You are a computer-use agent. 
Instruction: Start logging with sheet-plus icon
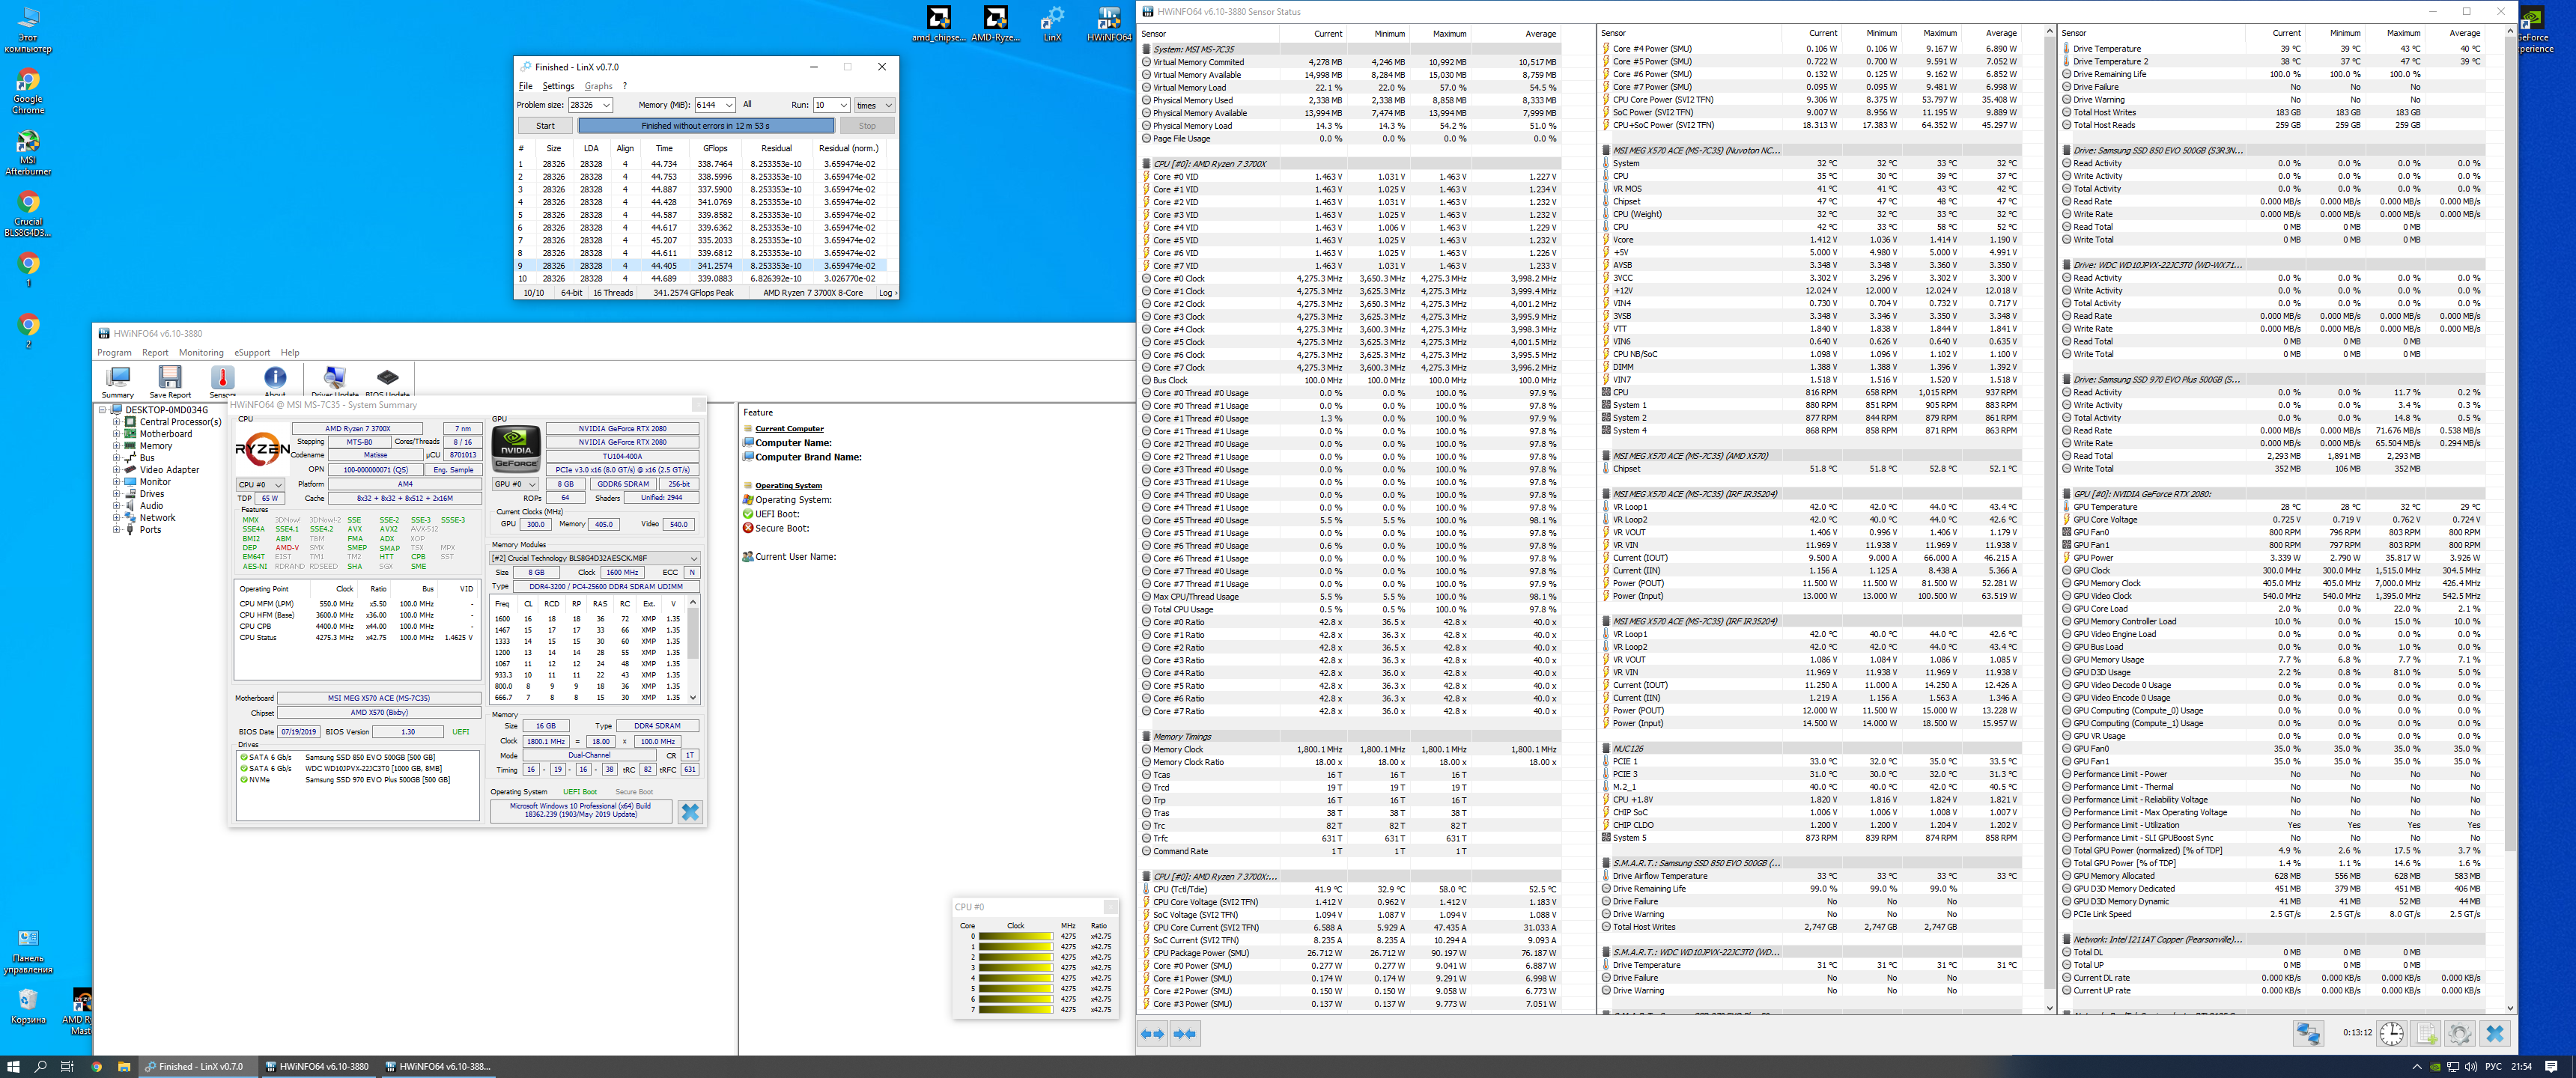pos(2427,1033)
